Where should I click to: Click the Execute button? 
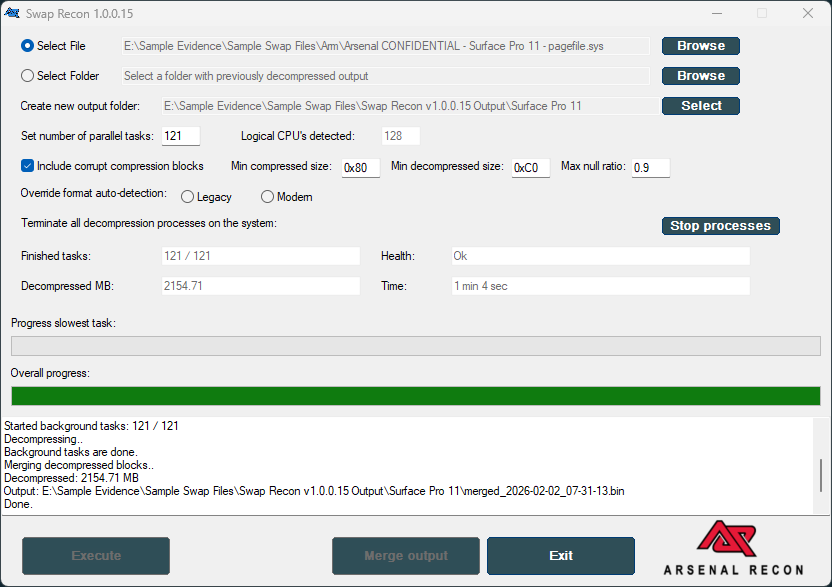tap(96, 556)
